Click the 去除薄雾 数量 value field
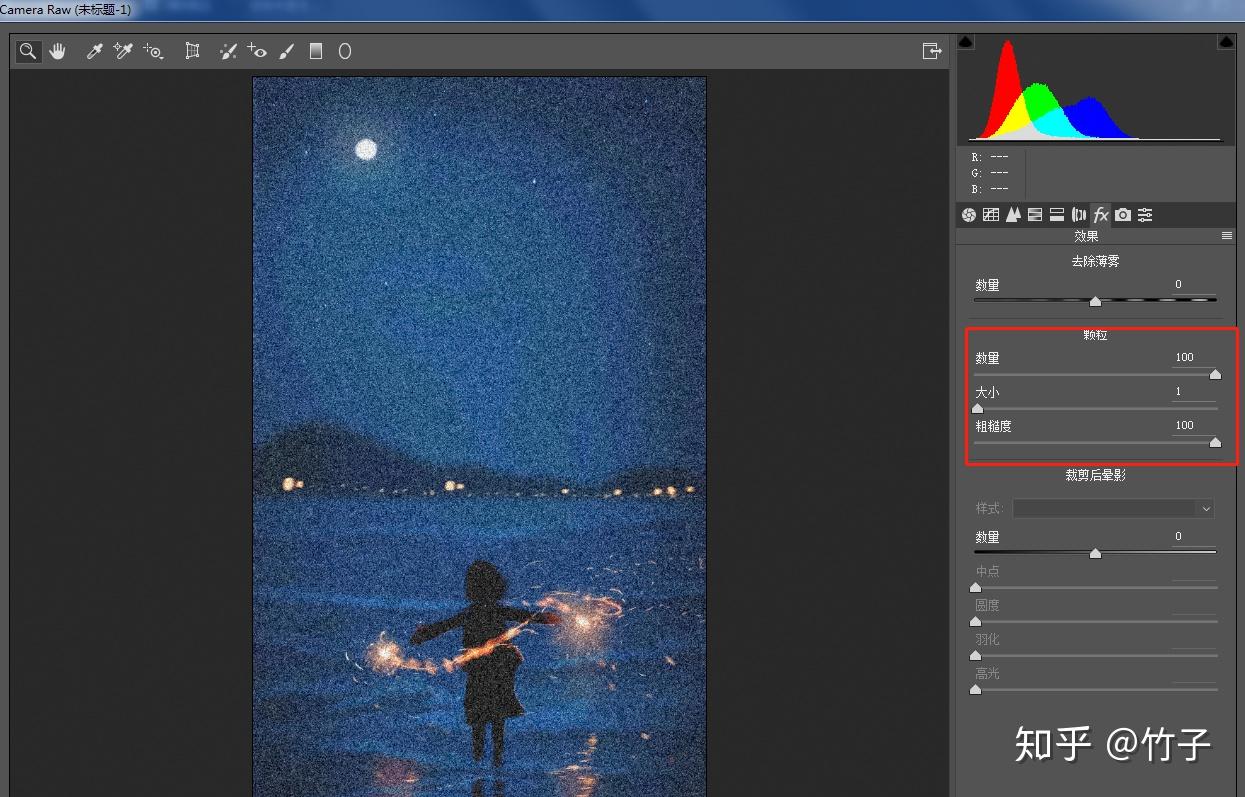 click(1194, 285)
